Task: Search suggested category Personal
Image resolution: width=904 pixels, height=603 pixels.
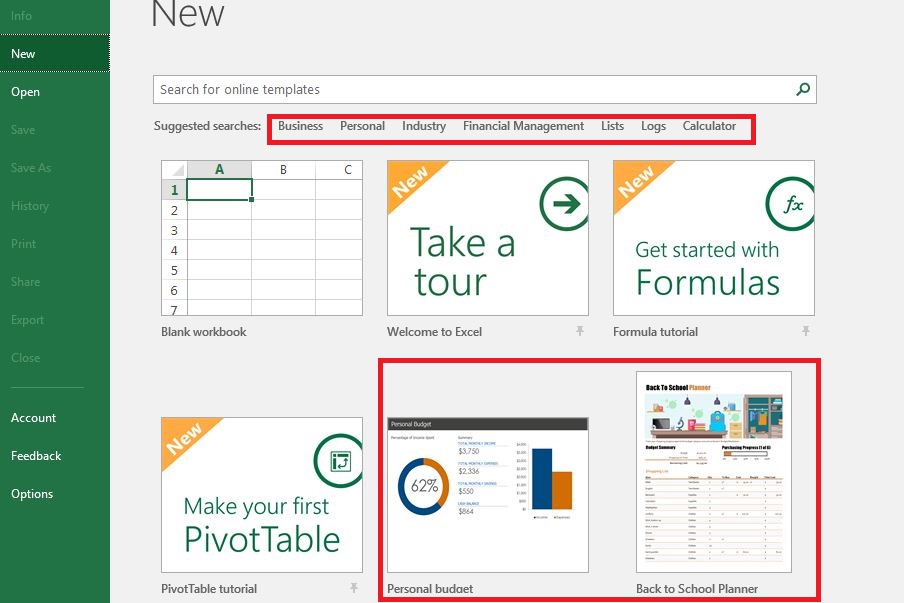Action: click(362, 126)
